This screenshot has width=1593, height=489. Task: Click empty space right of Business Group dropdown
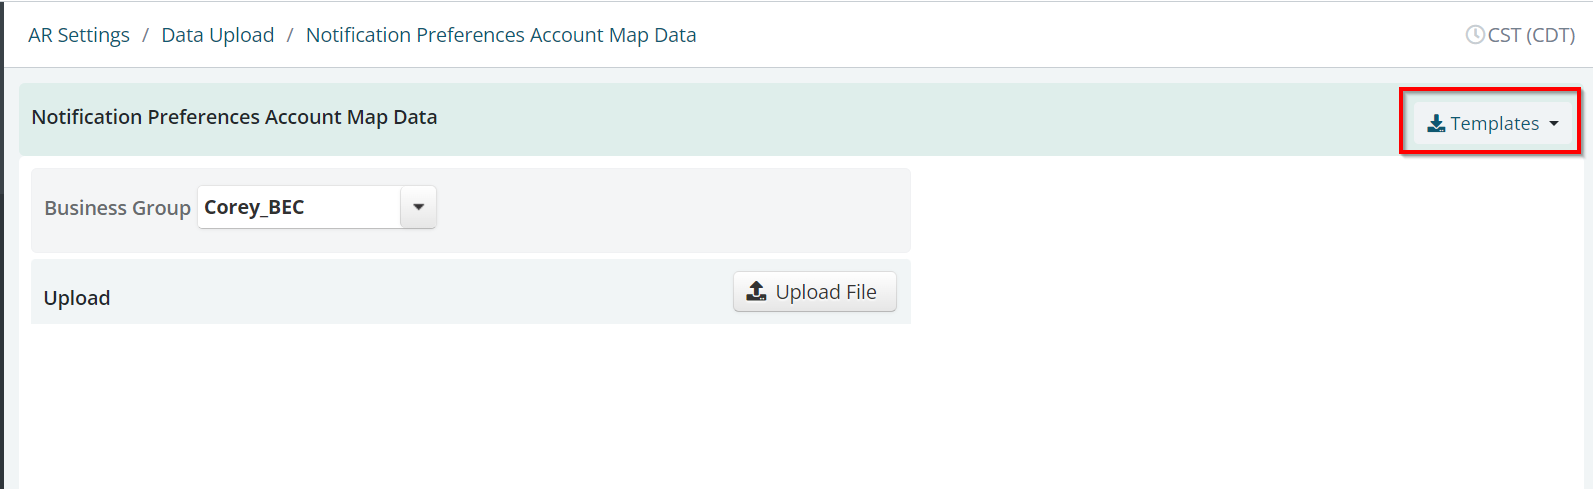click(670, 208)
